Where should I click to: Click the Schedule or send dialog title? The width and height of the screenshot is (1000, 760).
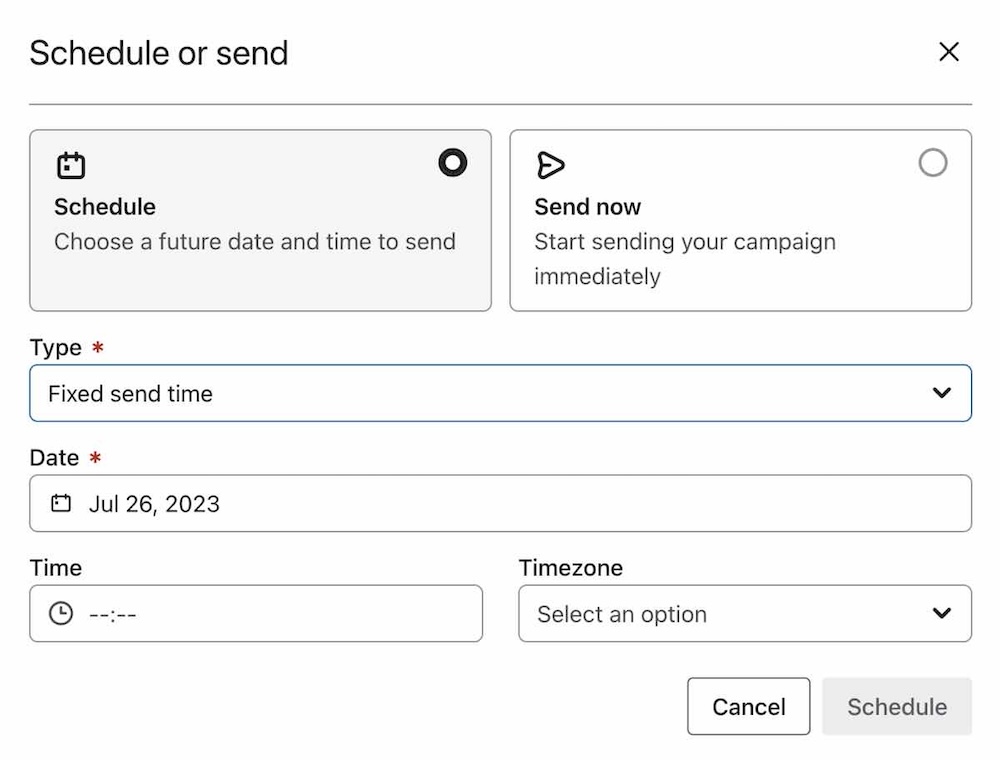tap(159, 53)
